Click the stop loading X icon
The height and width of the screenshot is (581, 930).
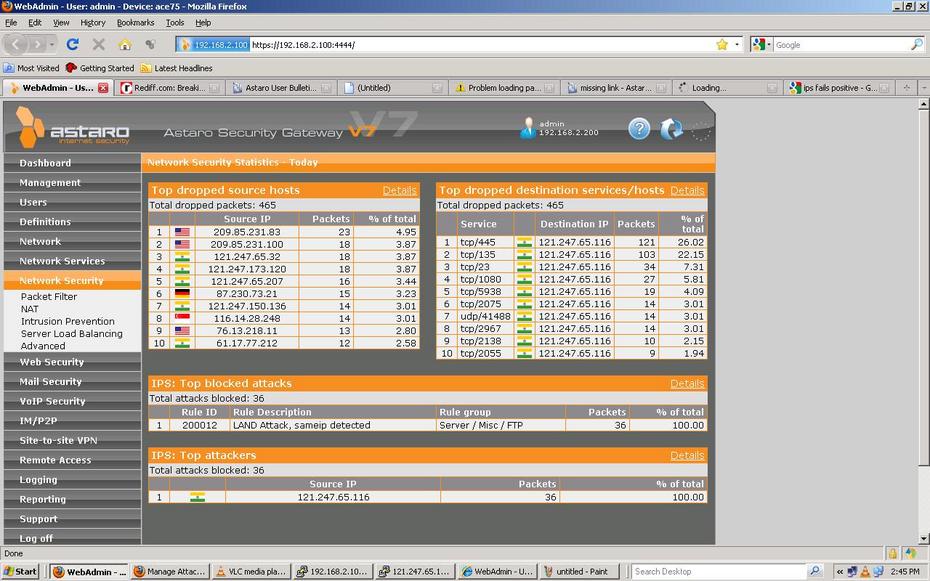click(99, 44)
